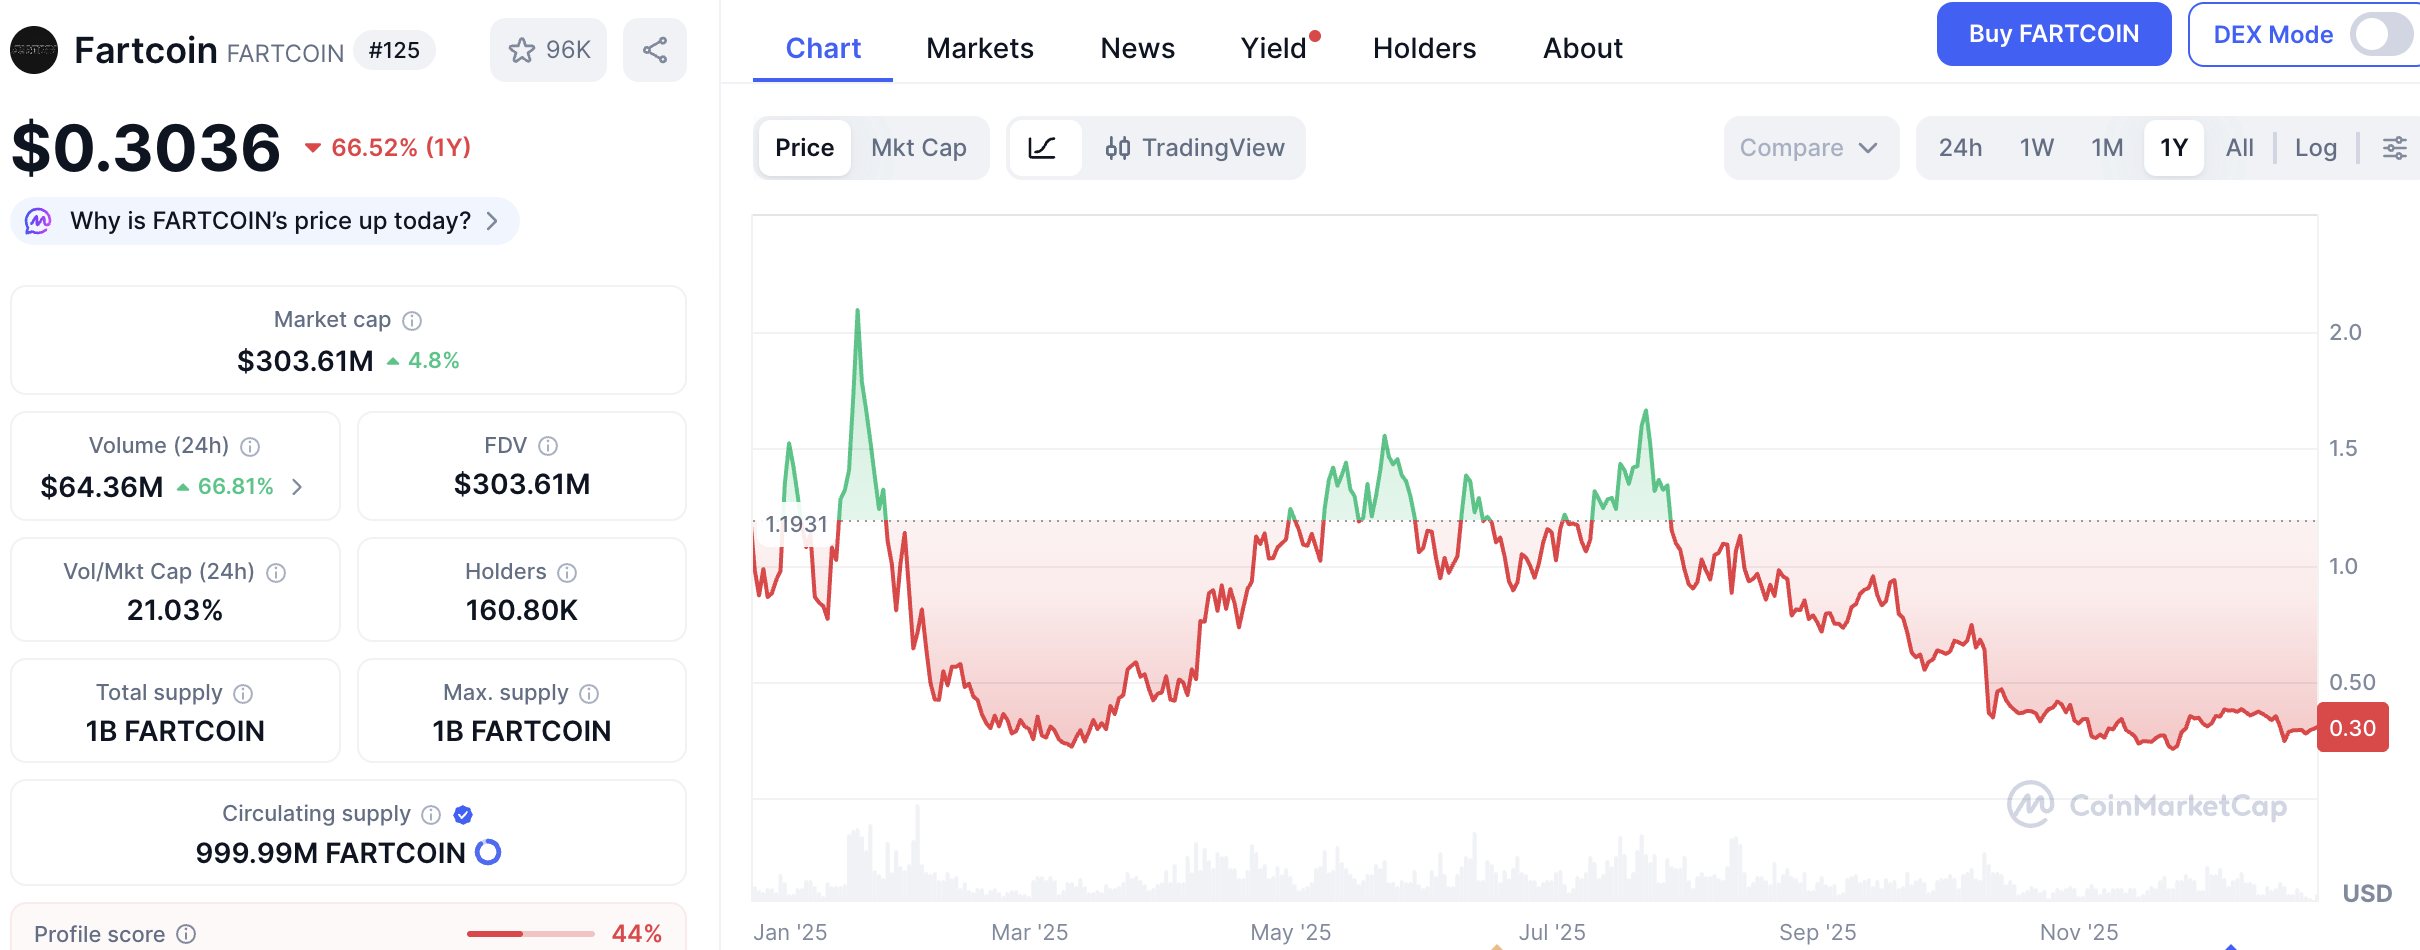Open the share icon button

click(x=655, y=50)
